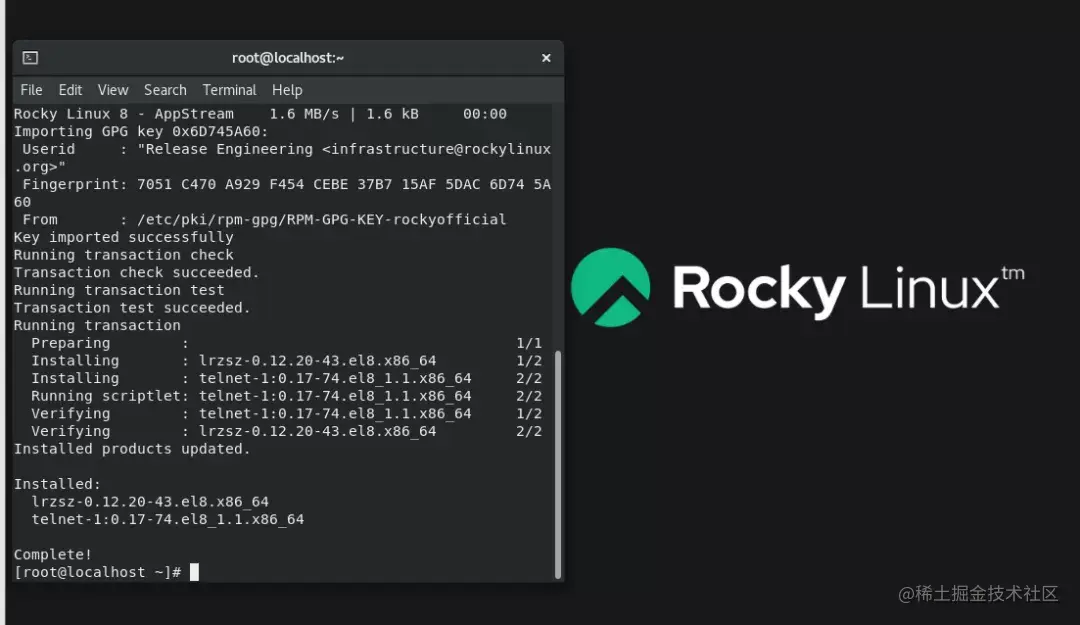Click the terminal icon in the title bar
Image resolution: width=1080 pixels, height=625 pixels.
[x=30, y=58]
